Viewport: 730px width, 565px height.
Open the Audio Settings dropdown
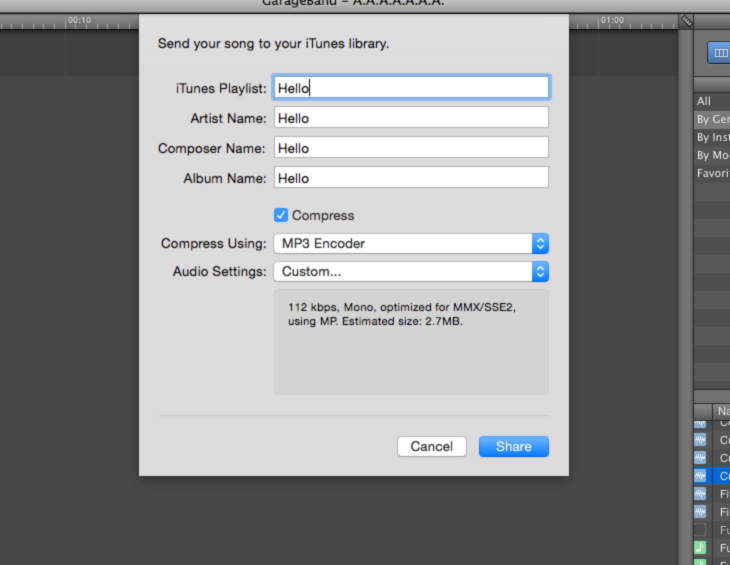[411, 271]
